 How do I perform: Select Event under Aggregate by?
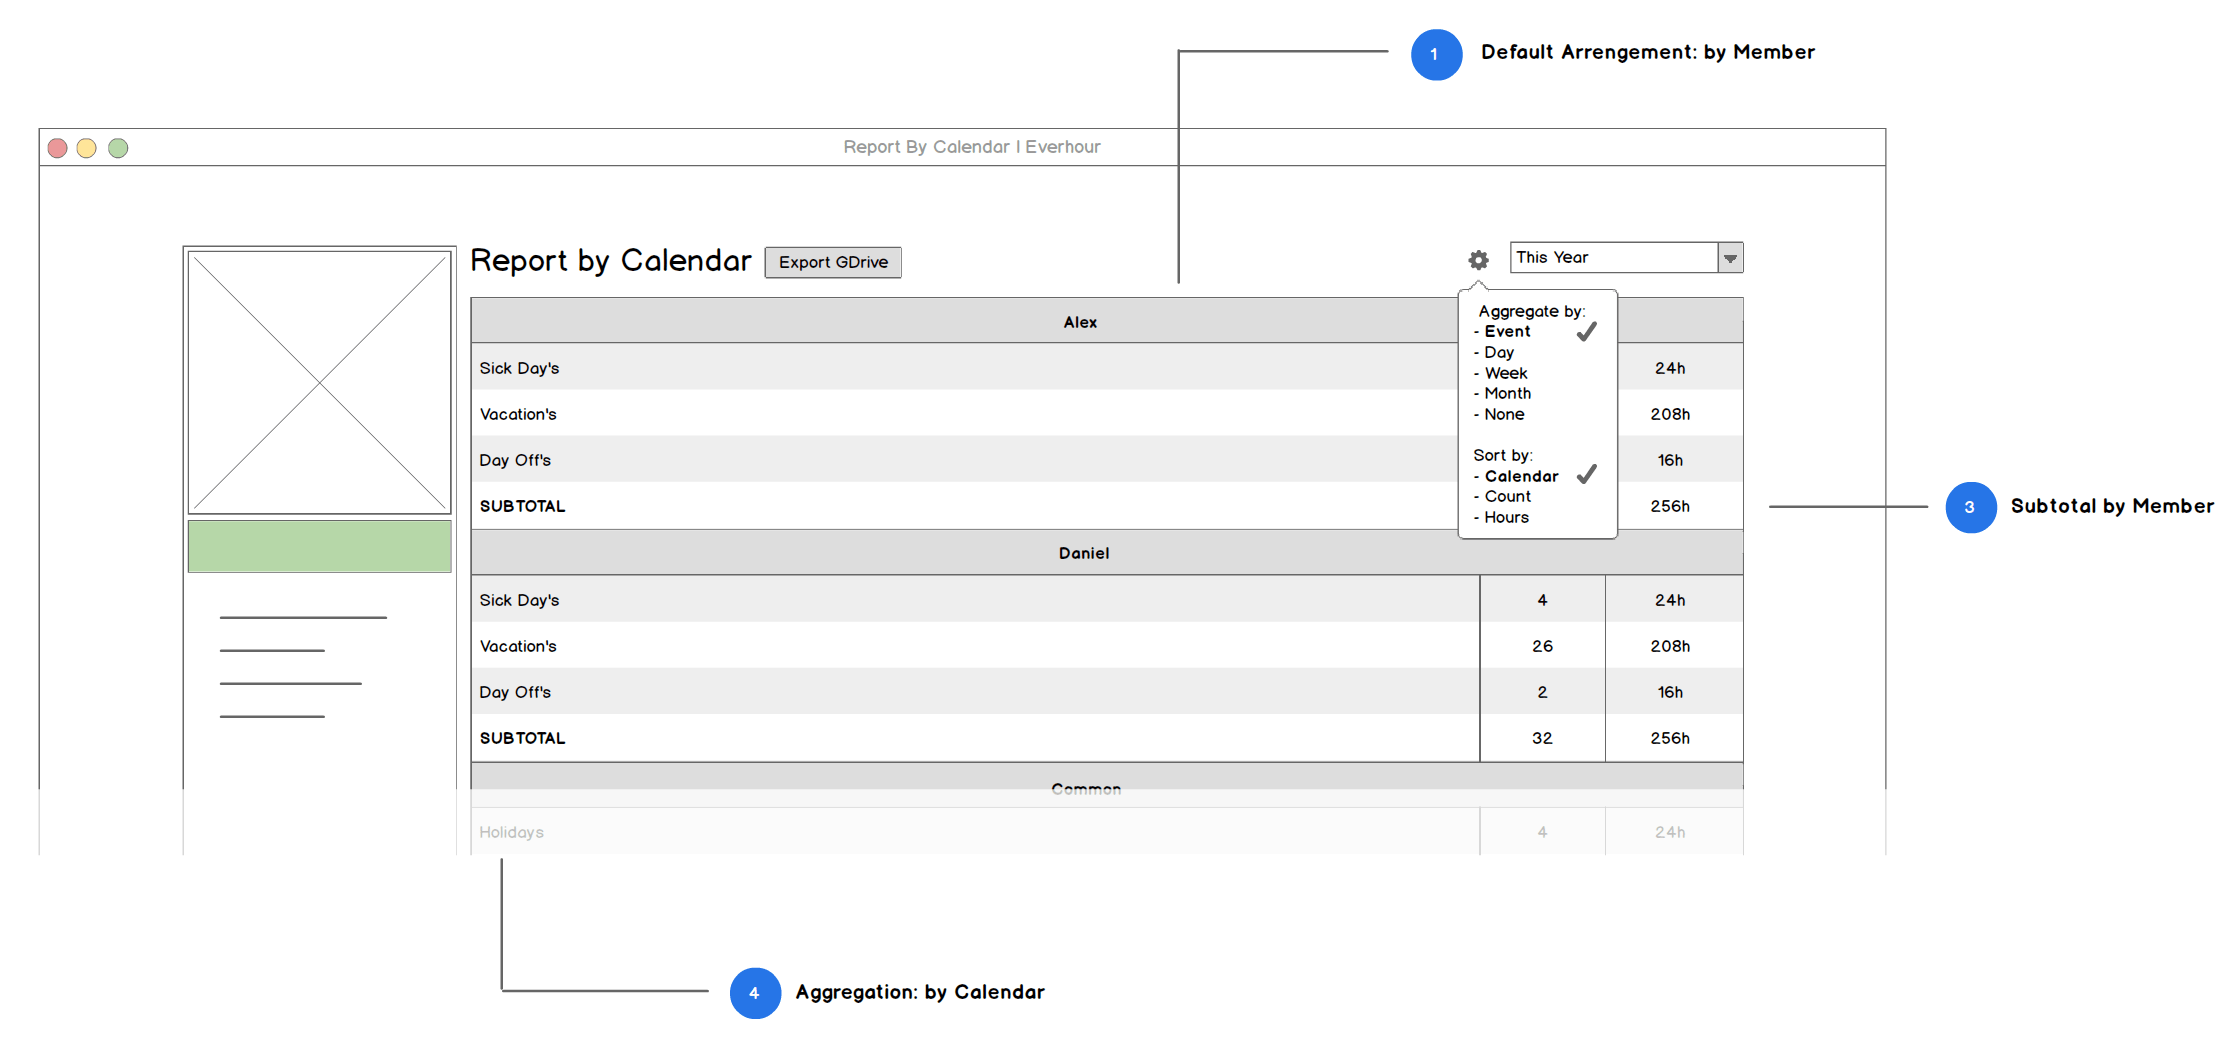[1507, 332]
